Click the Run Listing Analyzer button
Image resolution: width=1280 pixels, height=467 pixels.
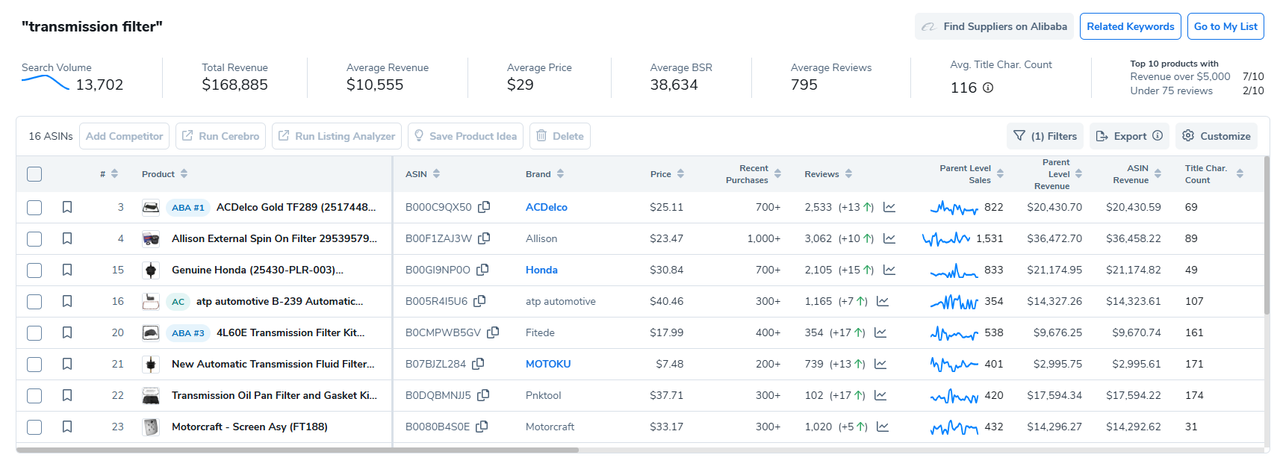(x=337, y=136)
